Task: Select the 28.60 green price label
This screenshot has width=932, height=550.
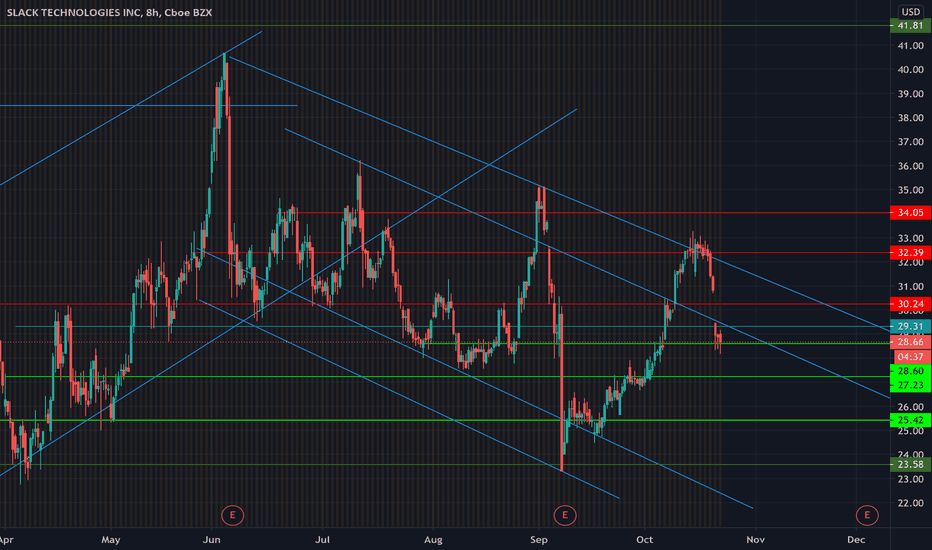Action: (x=910, y=371)
